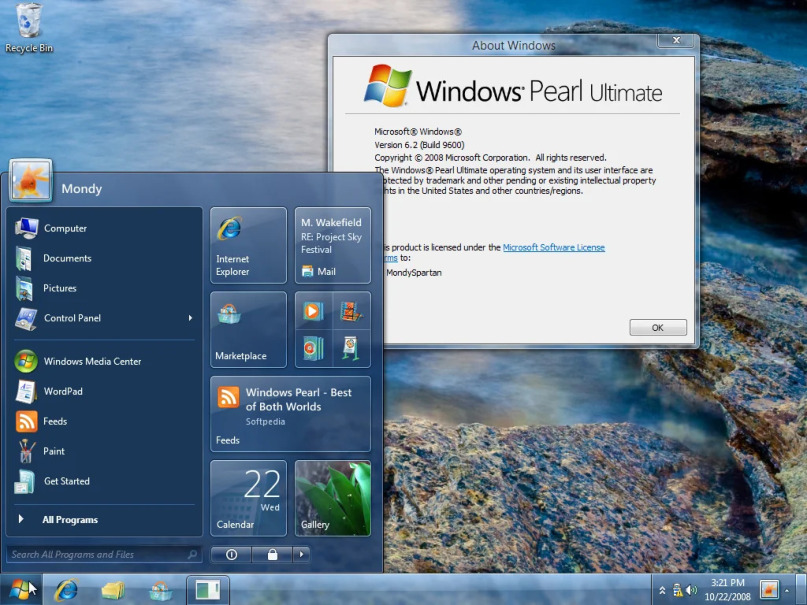Image resolution: width=807 pixels, height=605 pixels.
Task: Open Computer from the Start menu
Action: coord(106,228)
